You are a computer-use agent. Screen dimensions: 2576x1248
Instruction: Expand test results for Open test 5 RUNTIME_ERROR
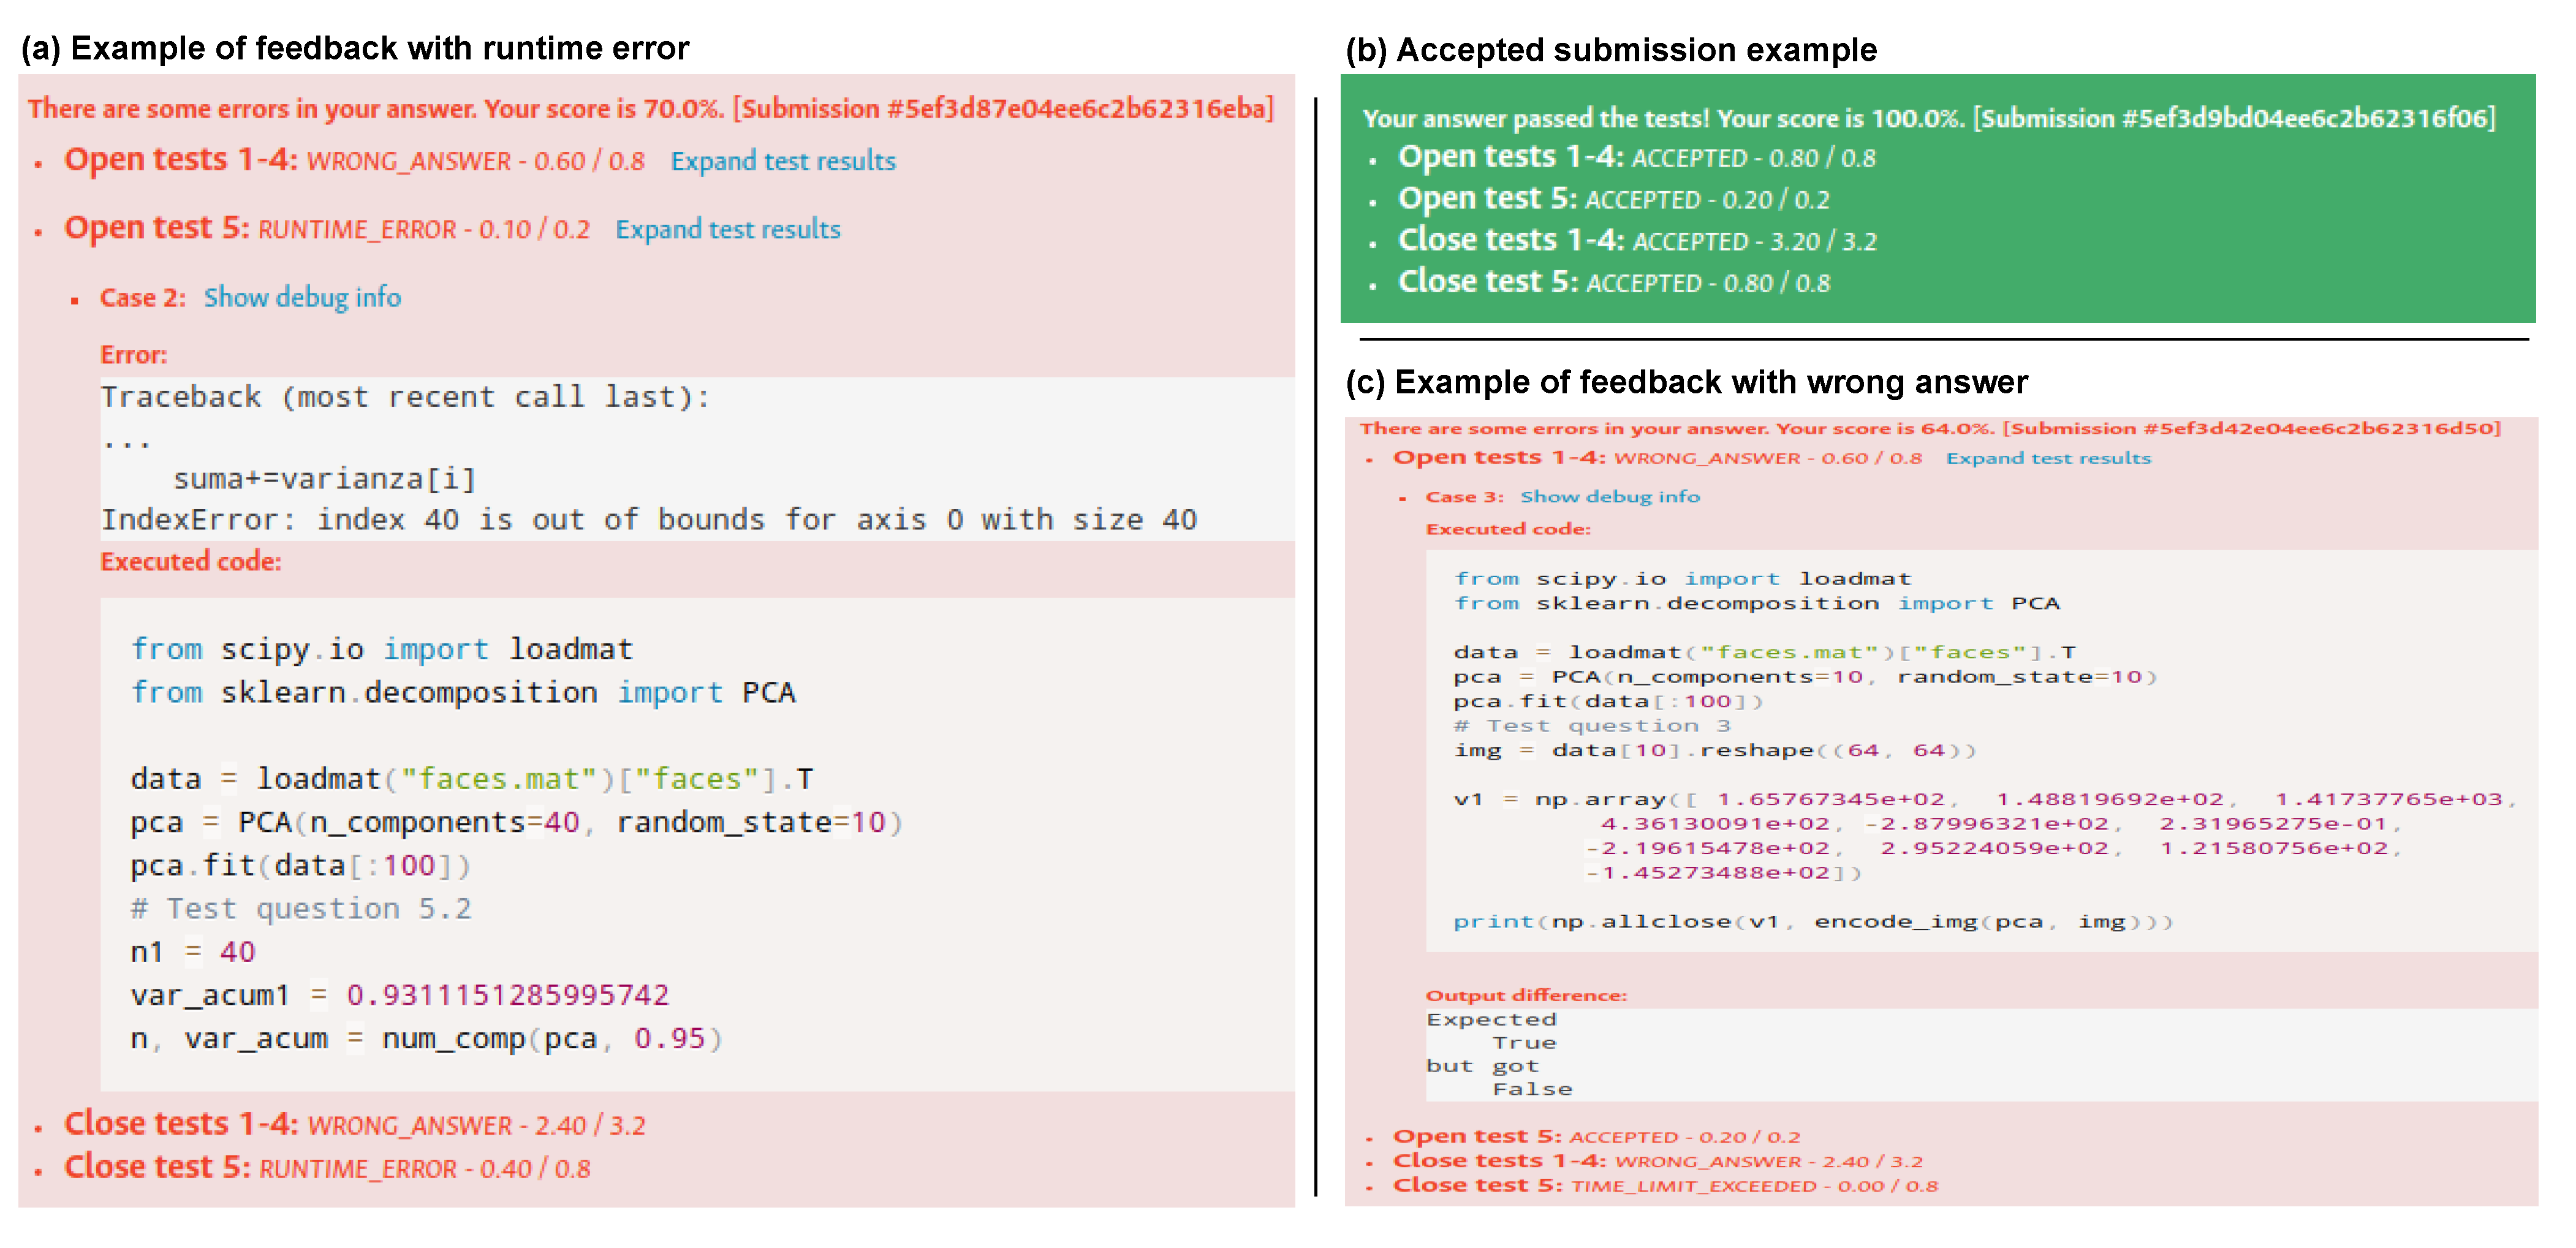(x=727, y=229)
